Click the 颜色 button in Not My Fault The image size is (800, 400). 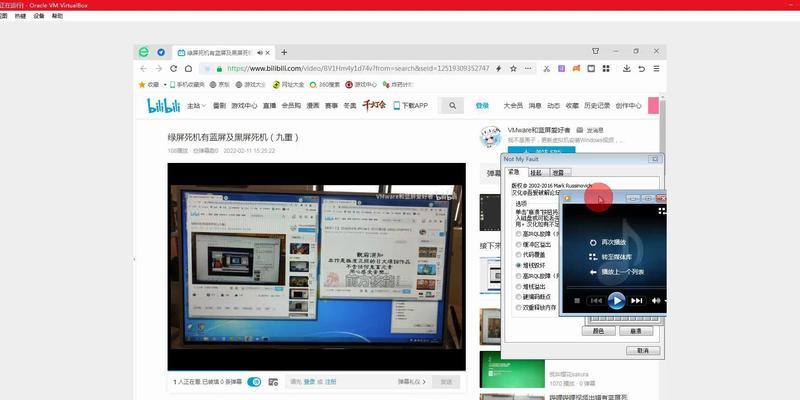(x=599, y=331)
